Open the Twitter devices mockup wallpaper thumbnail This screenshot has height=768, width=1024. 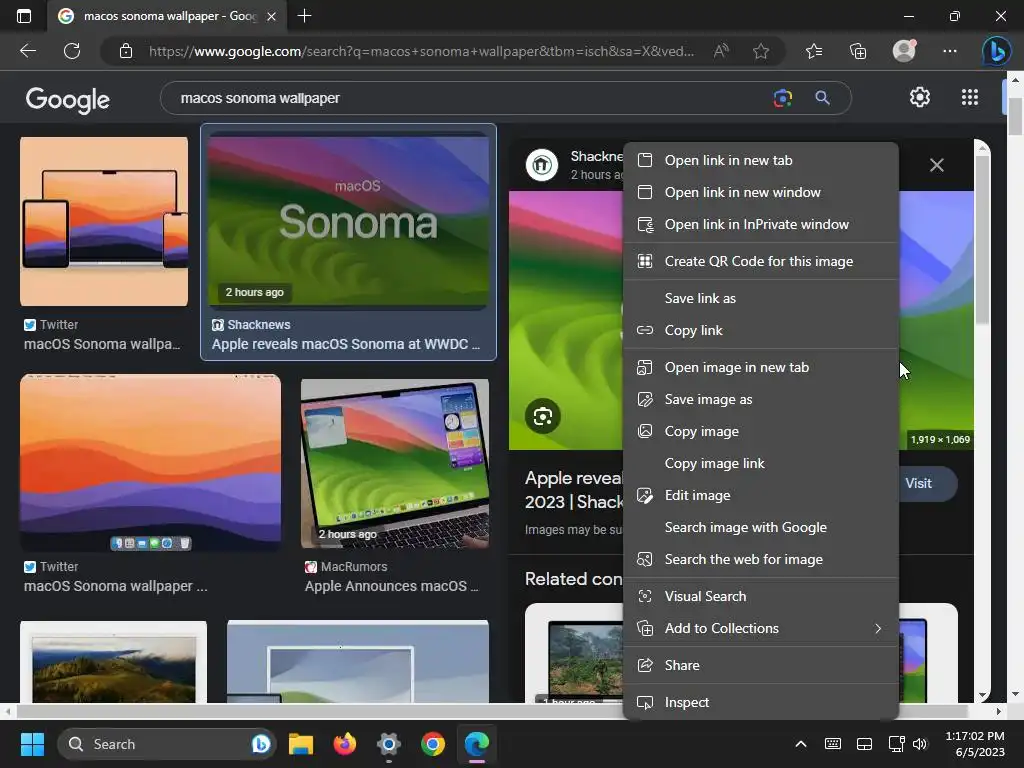click(x=104, y=221)
